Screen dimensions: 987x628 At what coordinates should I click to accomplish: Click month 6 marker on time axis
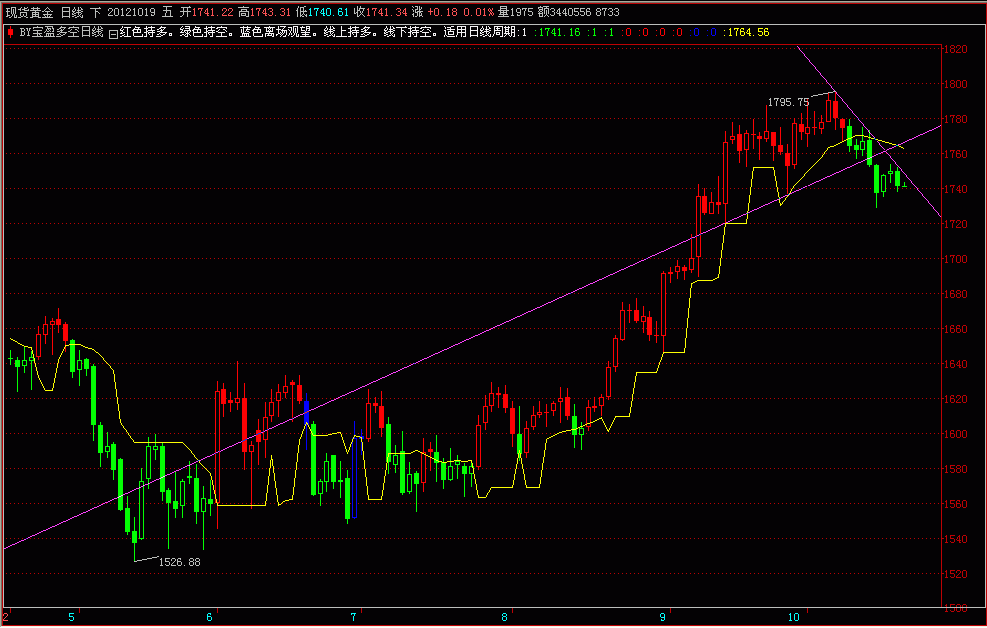[210, 617]
